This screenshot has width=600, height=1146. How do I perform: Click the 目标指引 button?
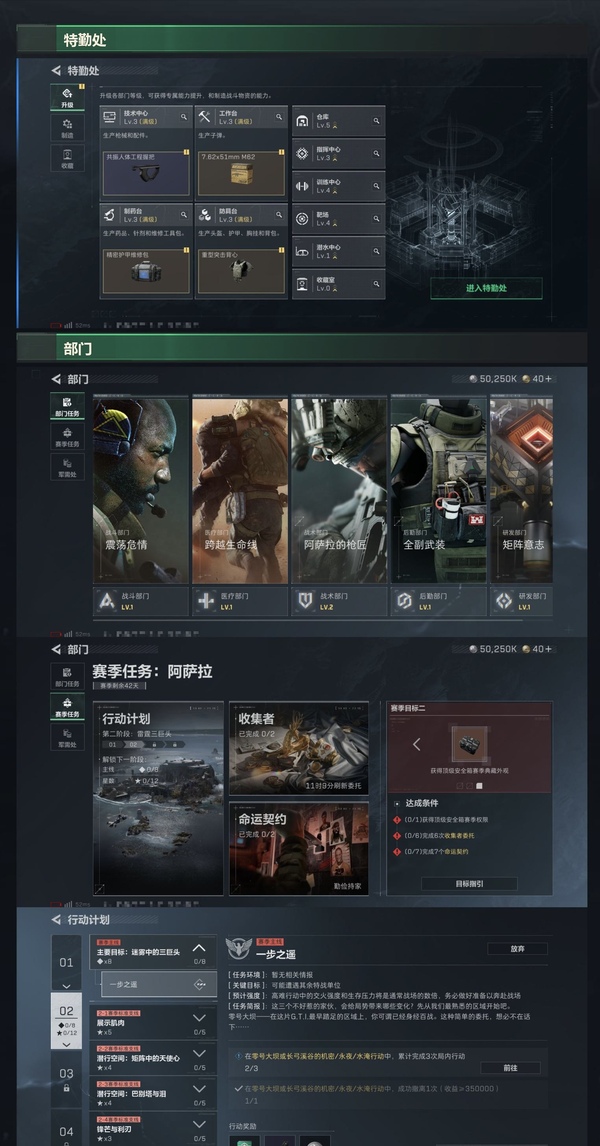coord(469,884)
